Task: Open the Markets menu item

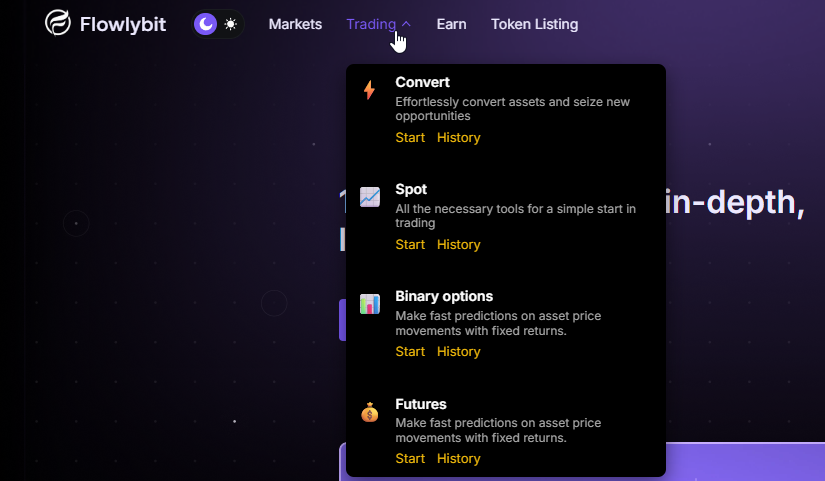Action: pyautogui.click(x=295, y=24)
